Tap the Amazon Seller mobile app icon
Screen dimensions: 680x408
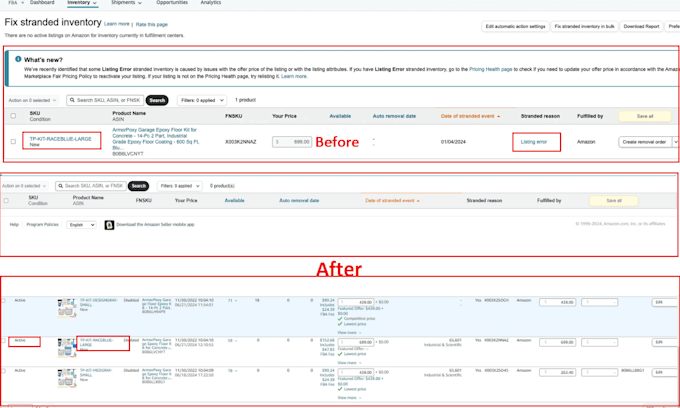109,225
